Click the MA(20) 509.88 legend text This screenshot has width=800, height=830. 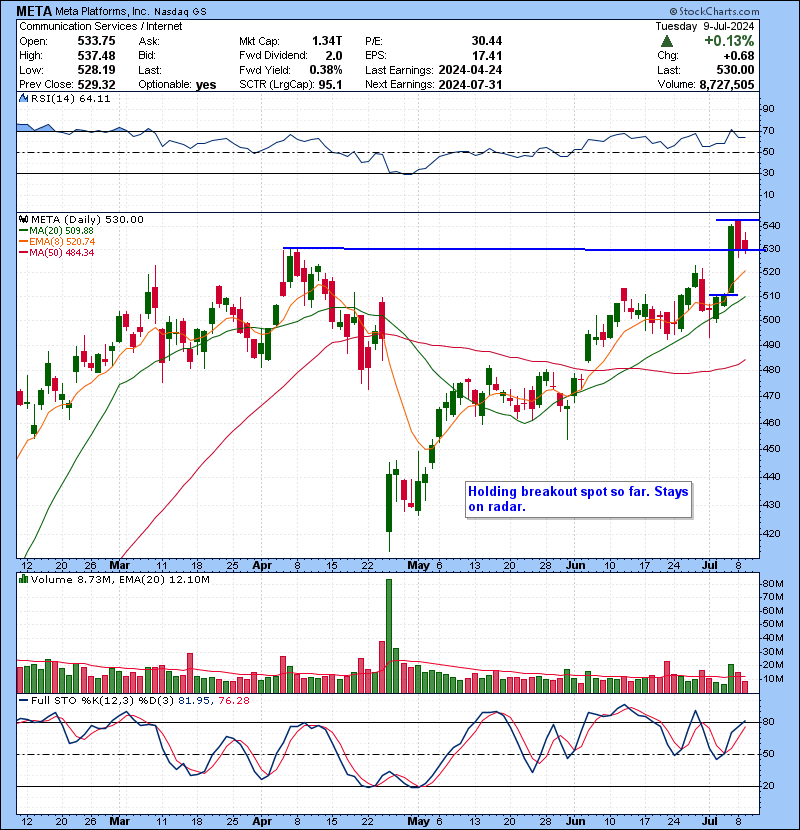61,231
